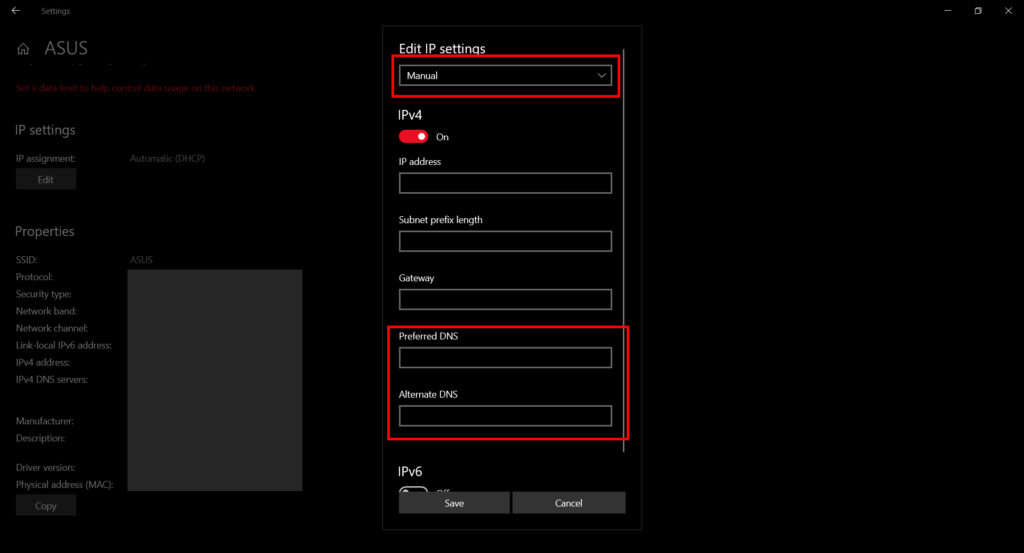Close the Settings window

(x=1009, y=11)
